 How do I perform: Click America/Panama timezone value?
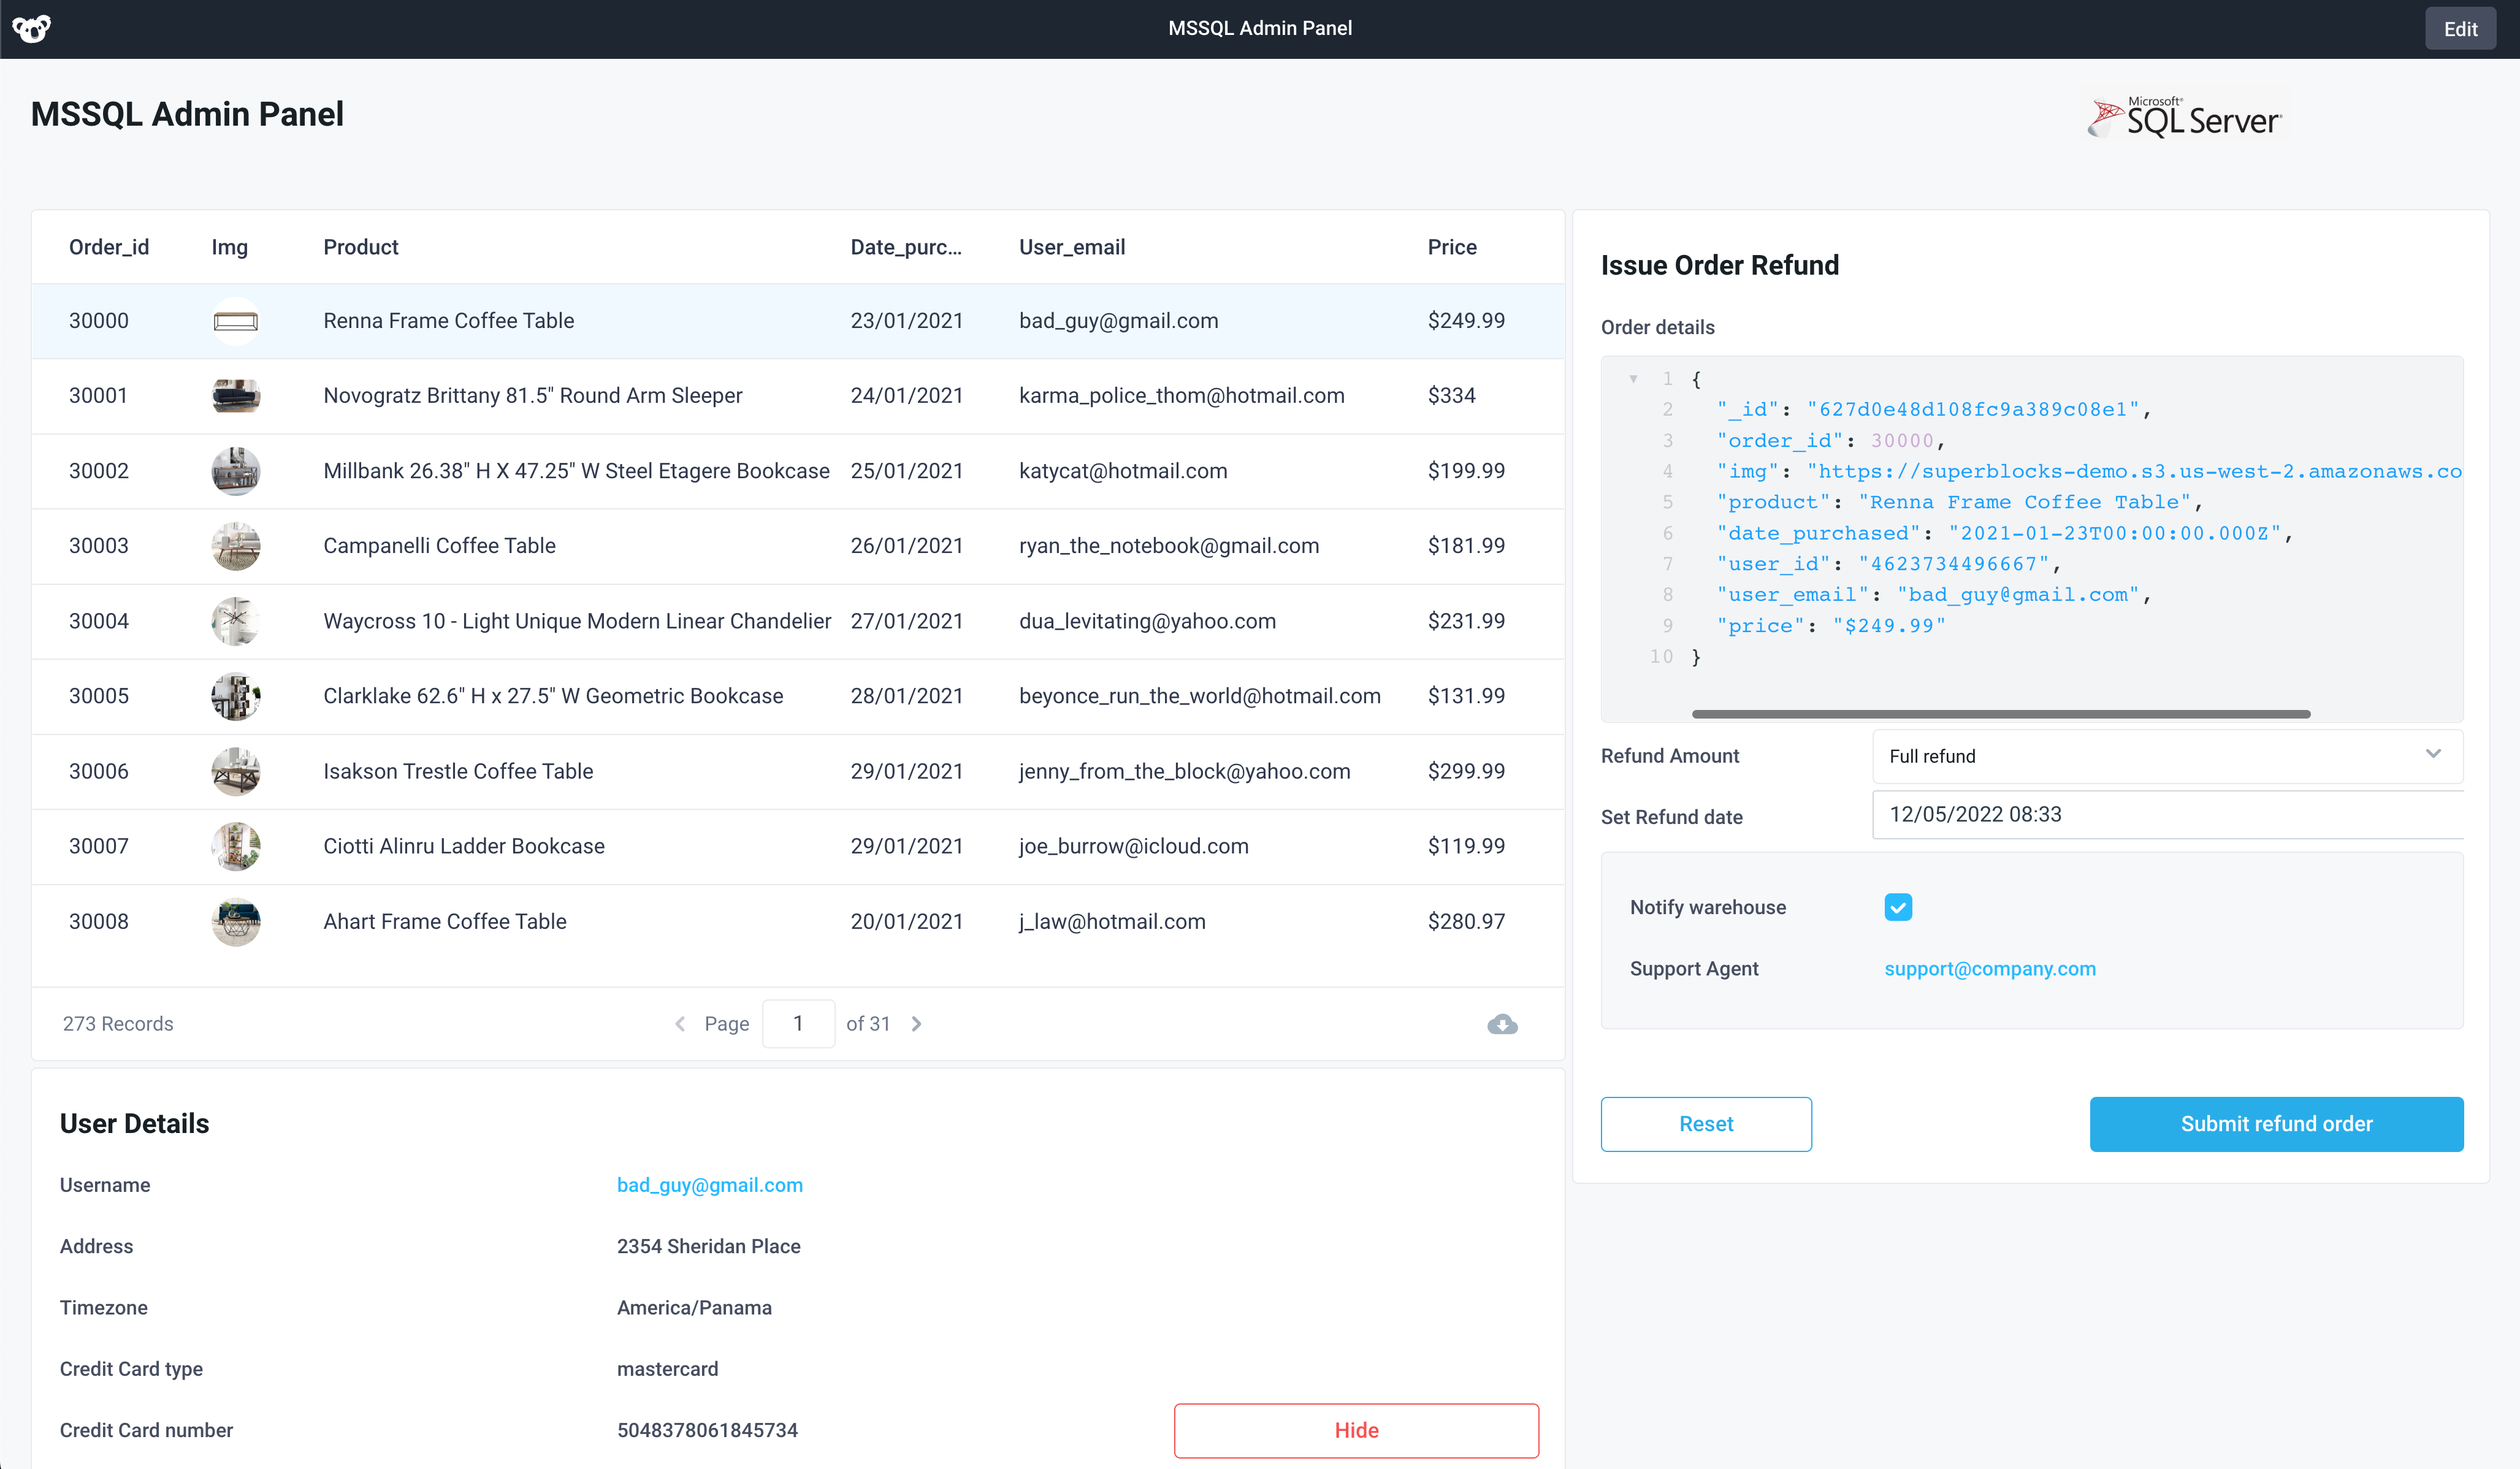pos(694,1308)
